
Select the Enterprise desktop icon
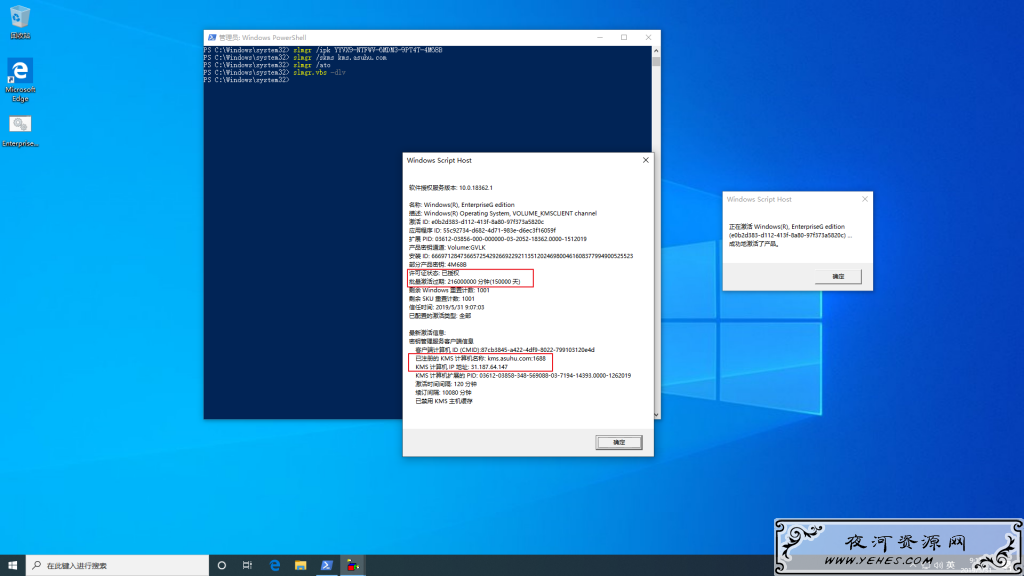[x=20, y=131]
